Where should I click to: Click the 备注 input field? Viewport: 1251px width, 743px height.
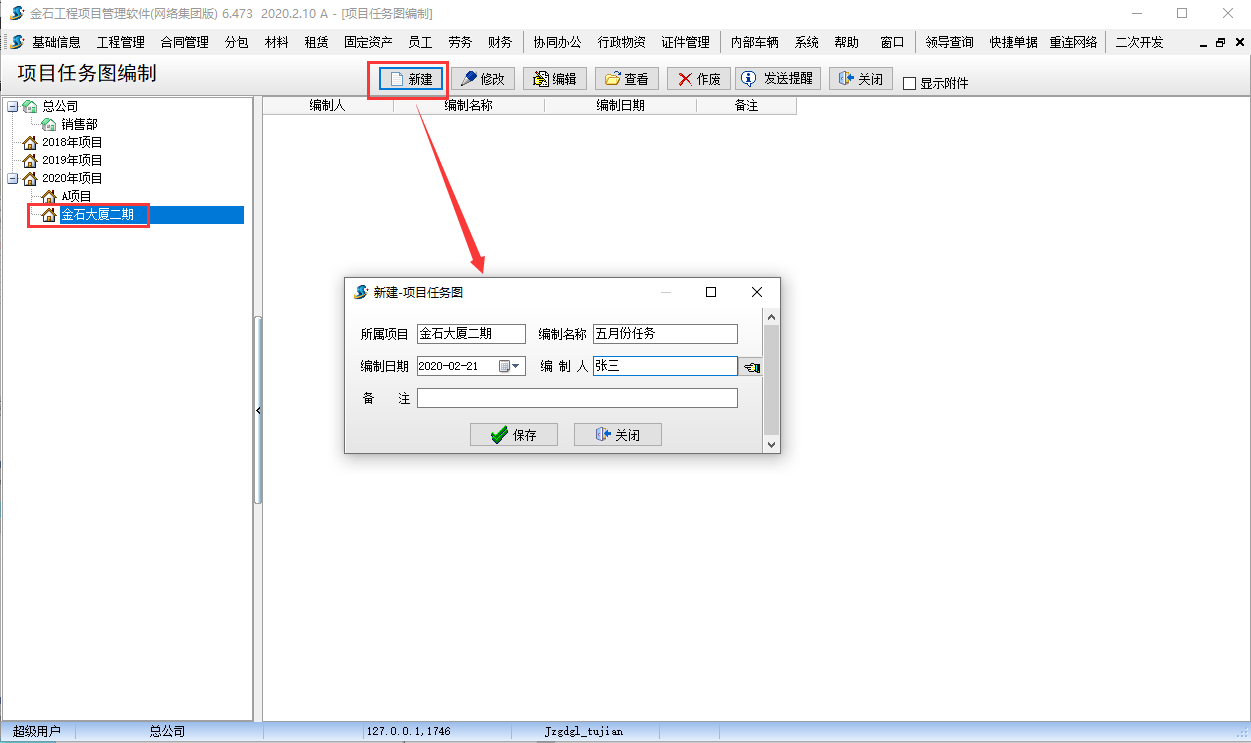point(577,399)
